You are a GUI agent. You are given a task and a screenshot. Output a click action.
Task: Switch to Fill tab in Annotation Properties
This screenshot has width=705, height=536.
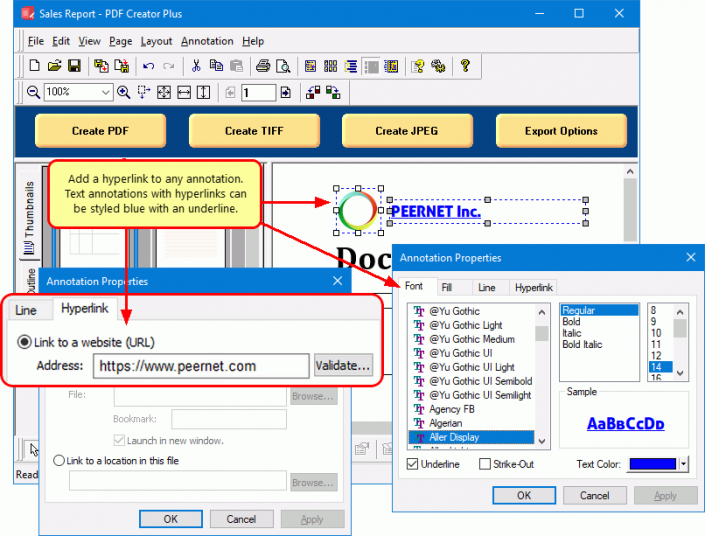point(446,287)
